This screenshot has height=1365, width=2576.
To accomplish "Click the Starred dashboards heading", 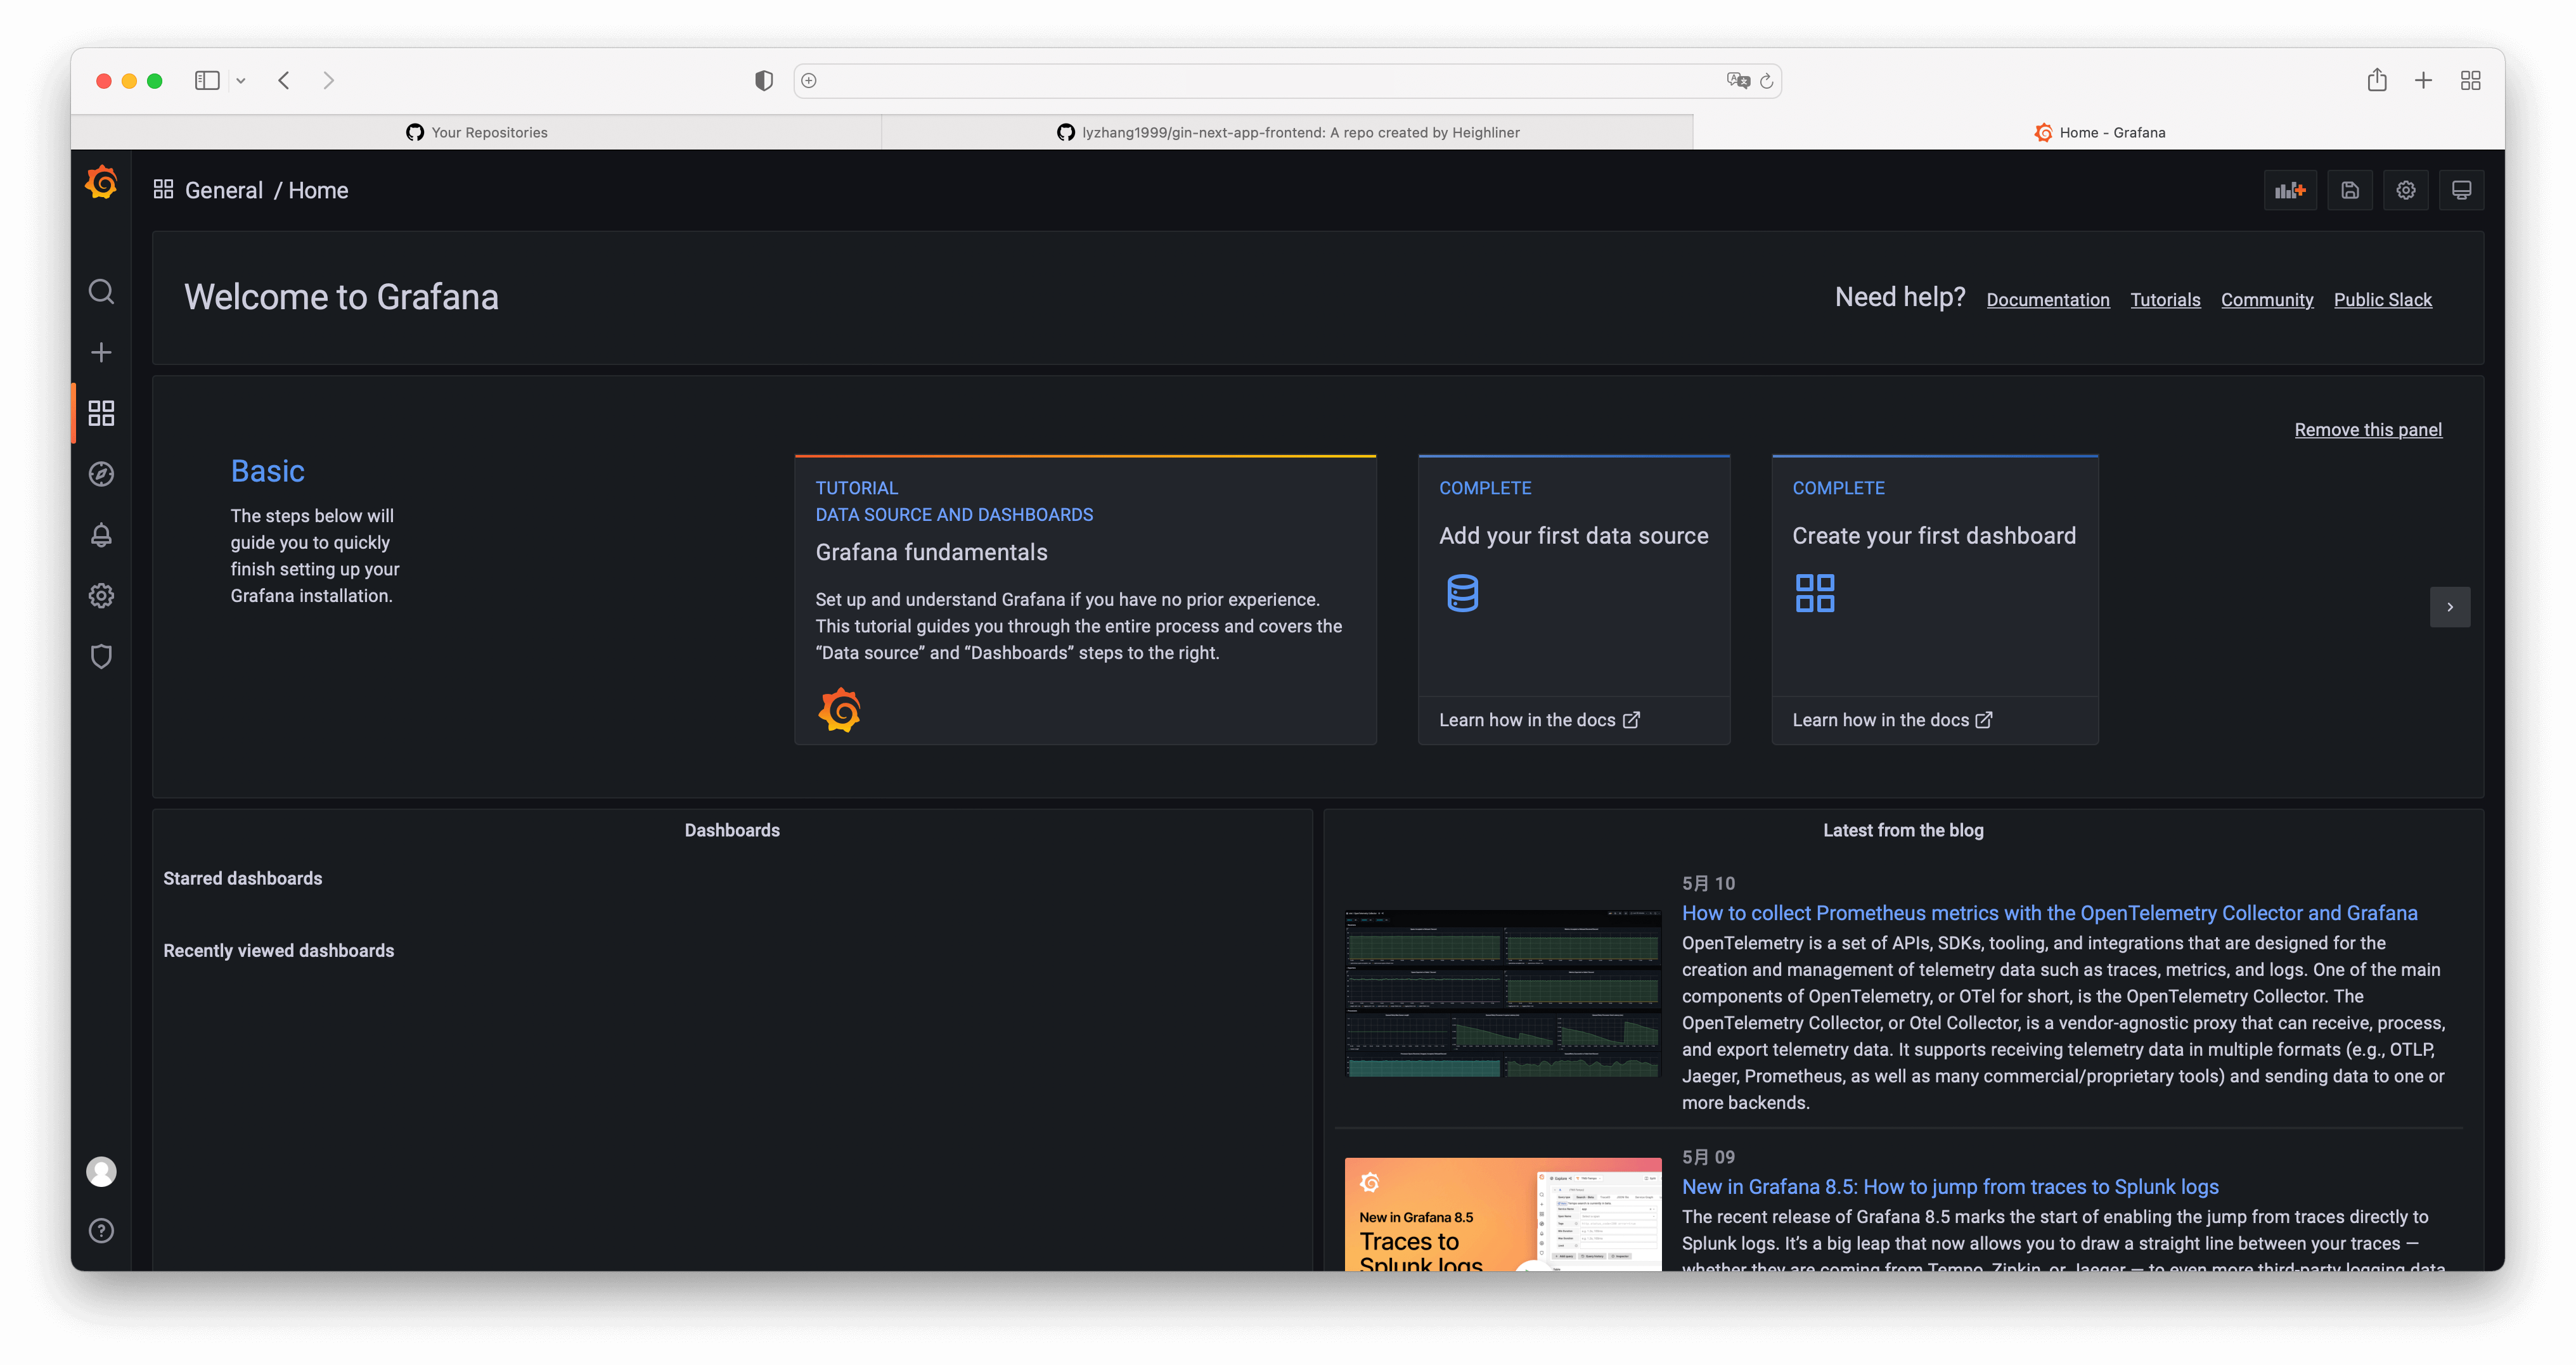I will [243, 879].
